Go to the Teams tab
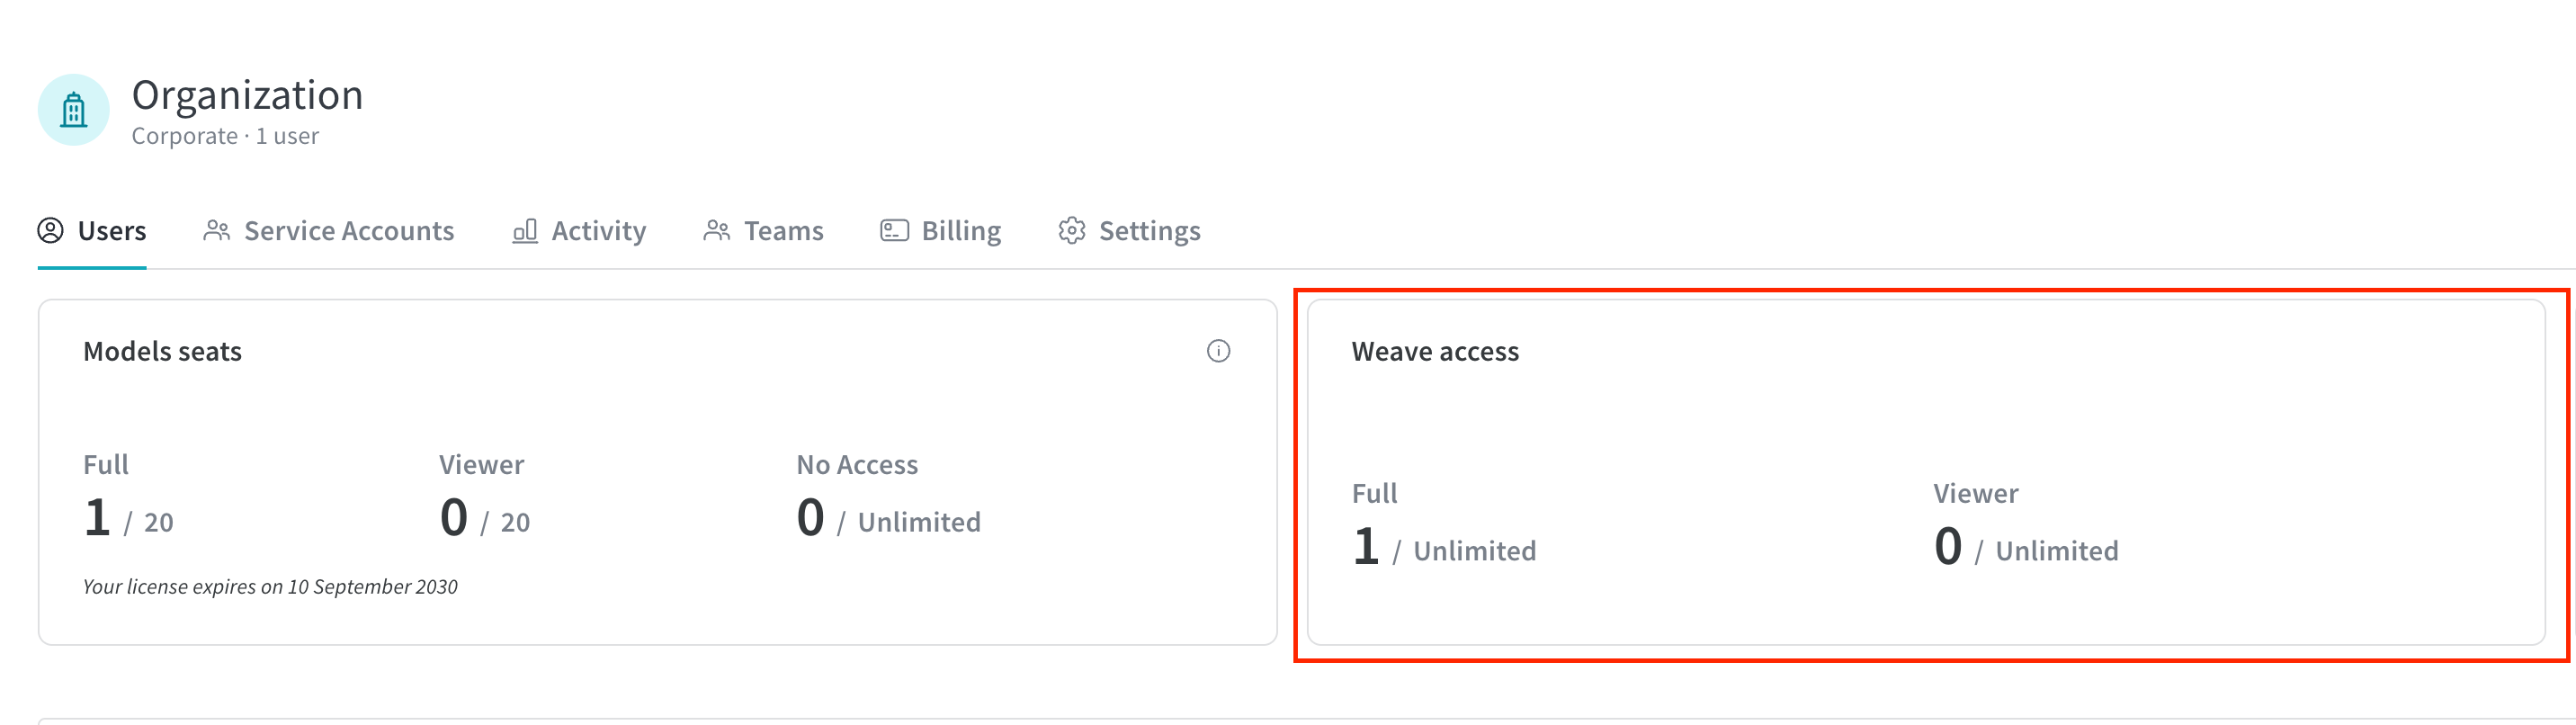 tap(763, 231)
